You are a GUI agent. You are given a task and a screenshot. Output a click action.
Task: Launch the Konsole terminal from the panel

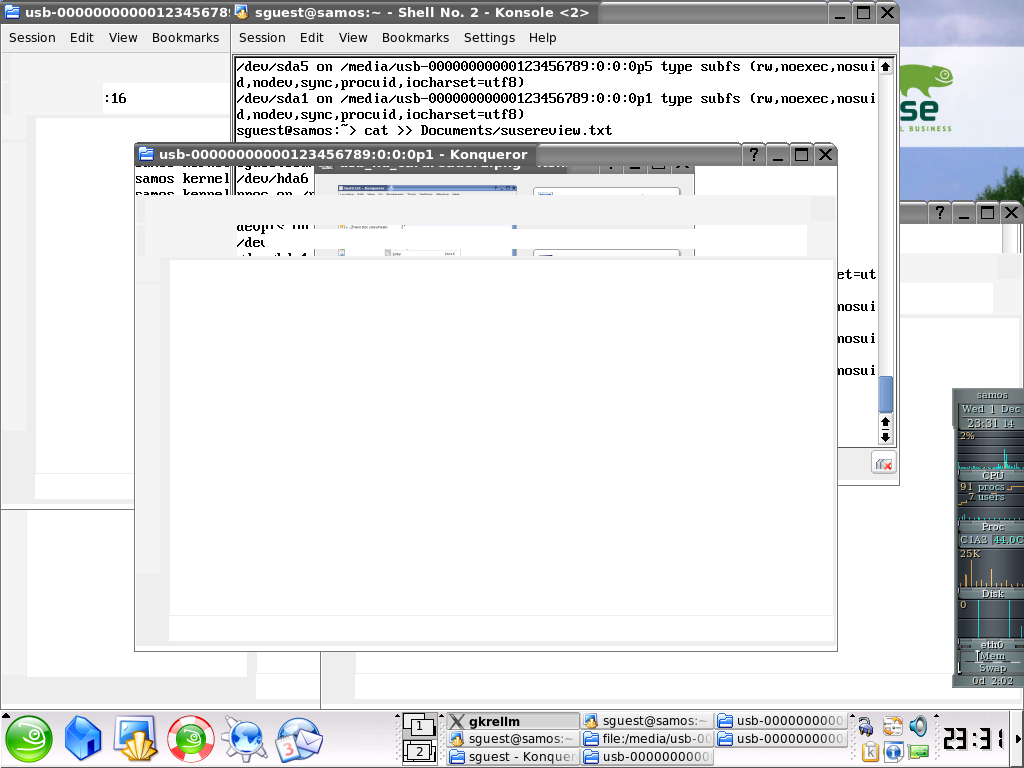pos(136,739)
